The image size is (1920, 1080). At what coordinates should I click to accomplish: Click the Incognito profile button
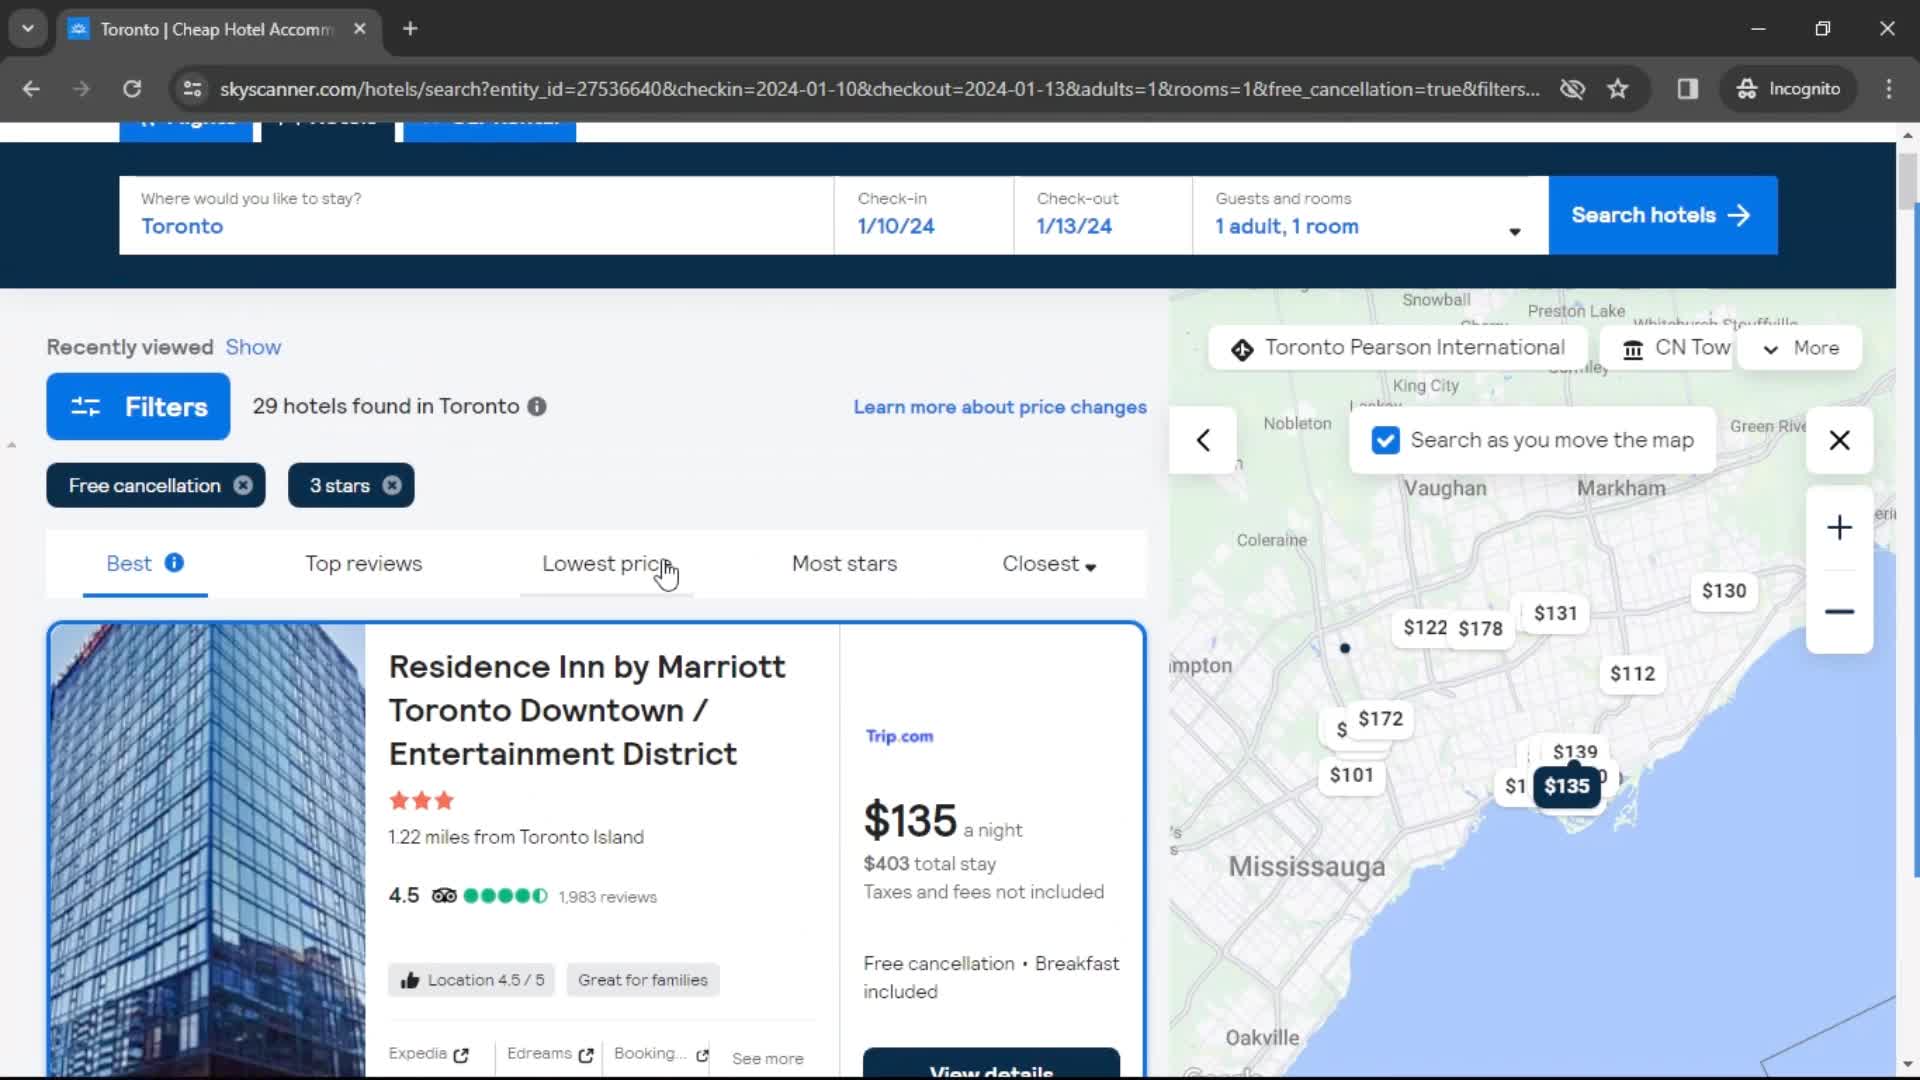(x=1788, y=89)
